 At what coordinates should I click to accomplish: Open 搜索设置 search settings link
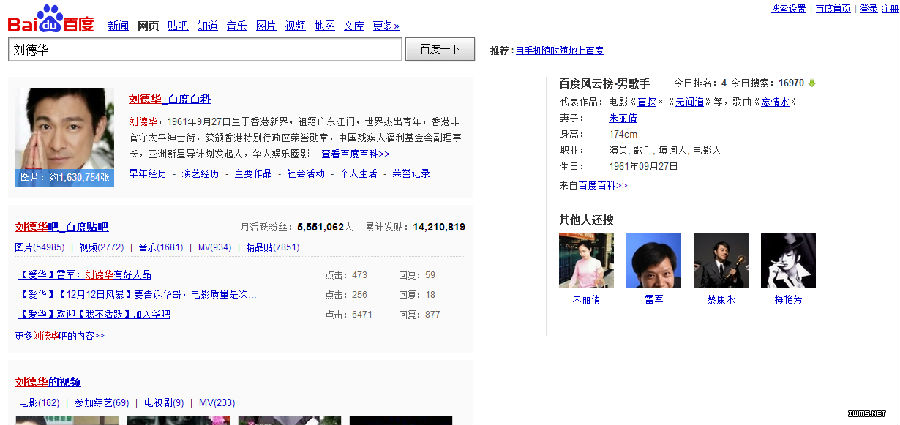pyautogui.click(x=789, y=8)
